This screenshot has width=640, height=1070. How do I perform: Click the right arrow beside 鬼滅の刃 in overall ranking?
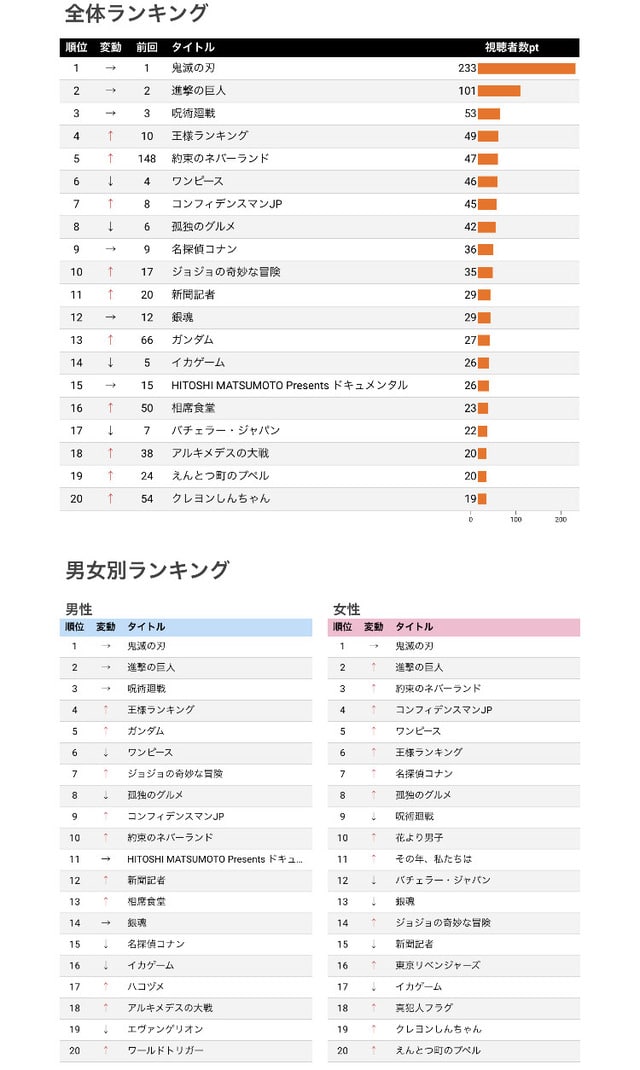(x=111, y=68)
